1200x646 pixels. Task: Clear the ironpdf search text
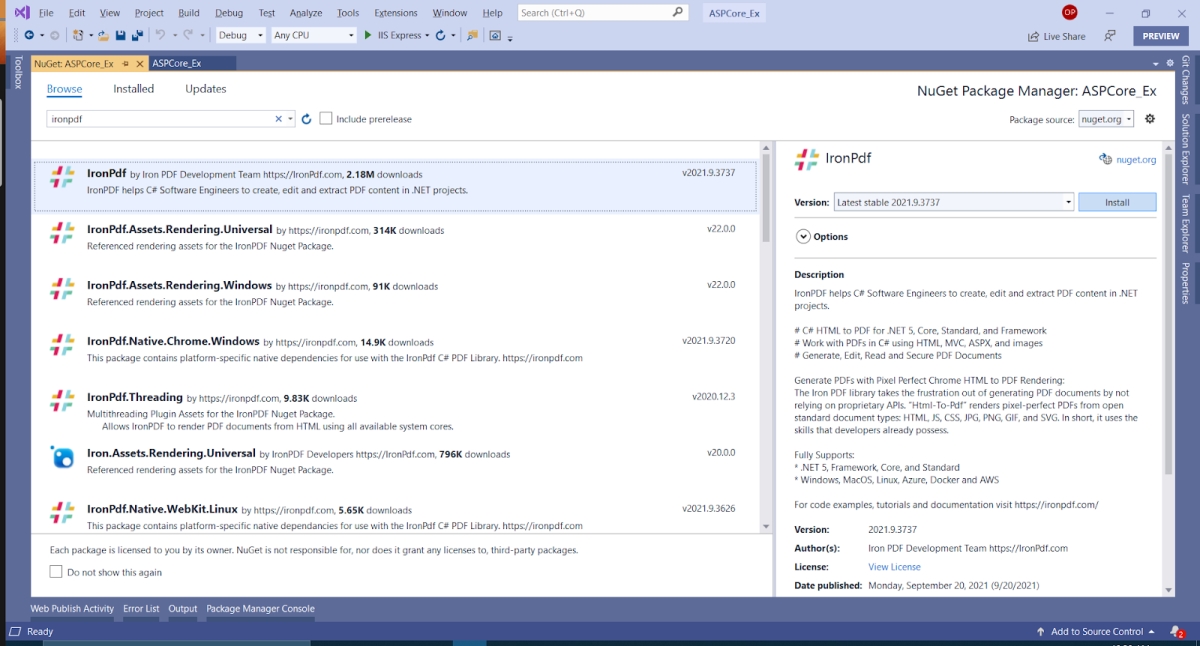[x=279, y=119]
